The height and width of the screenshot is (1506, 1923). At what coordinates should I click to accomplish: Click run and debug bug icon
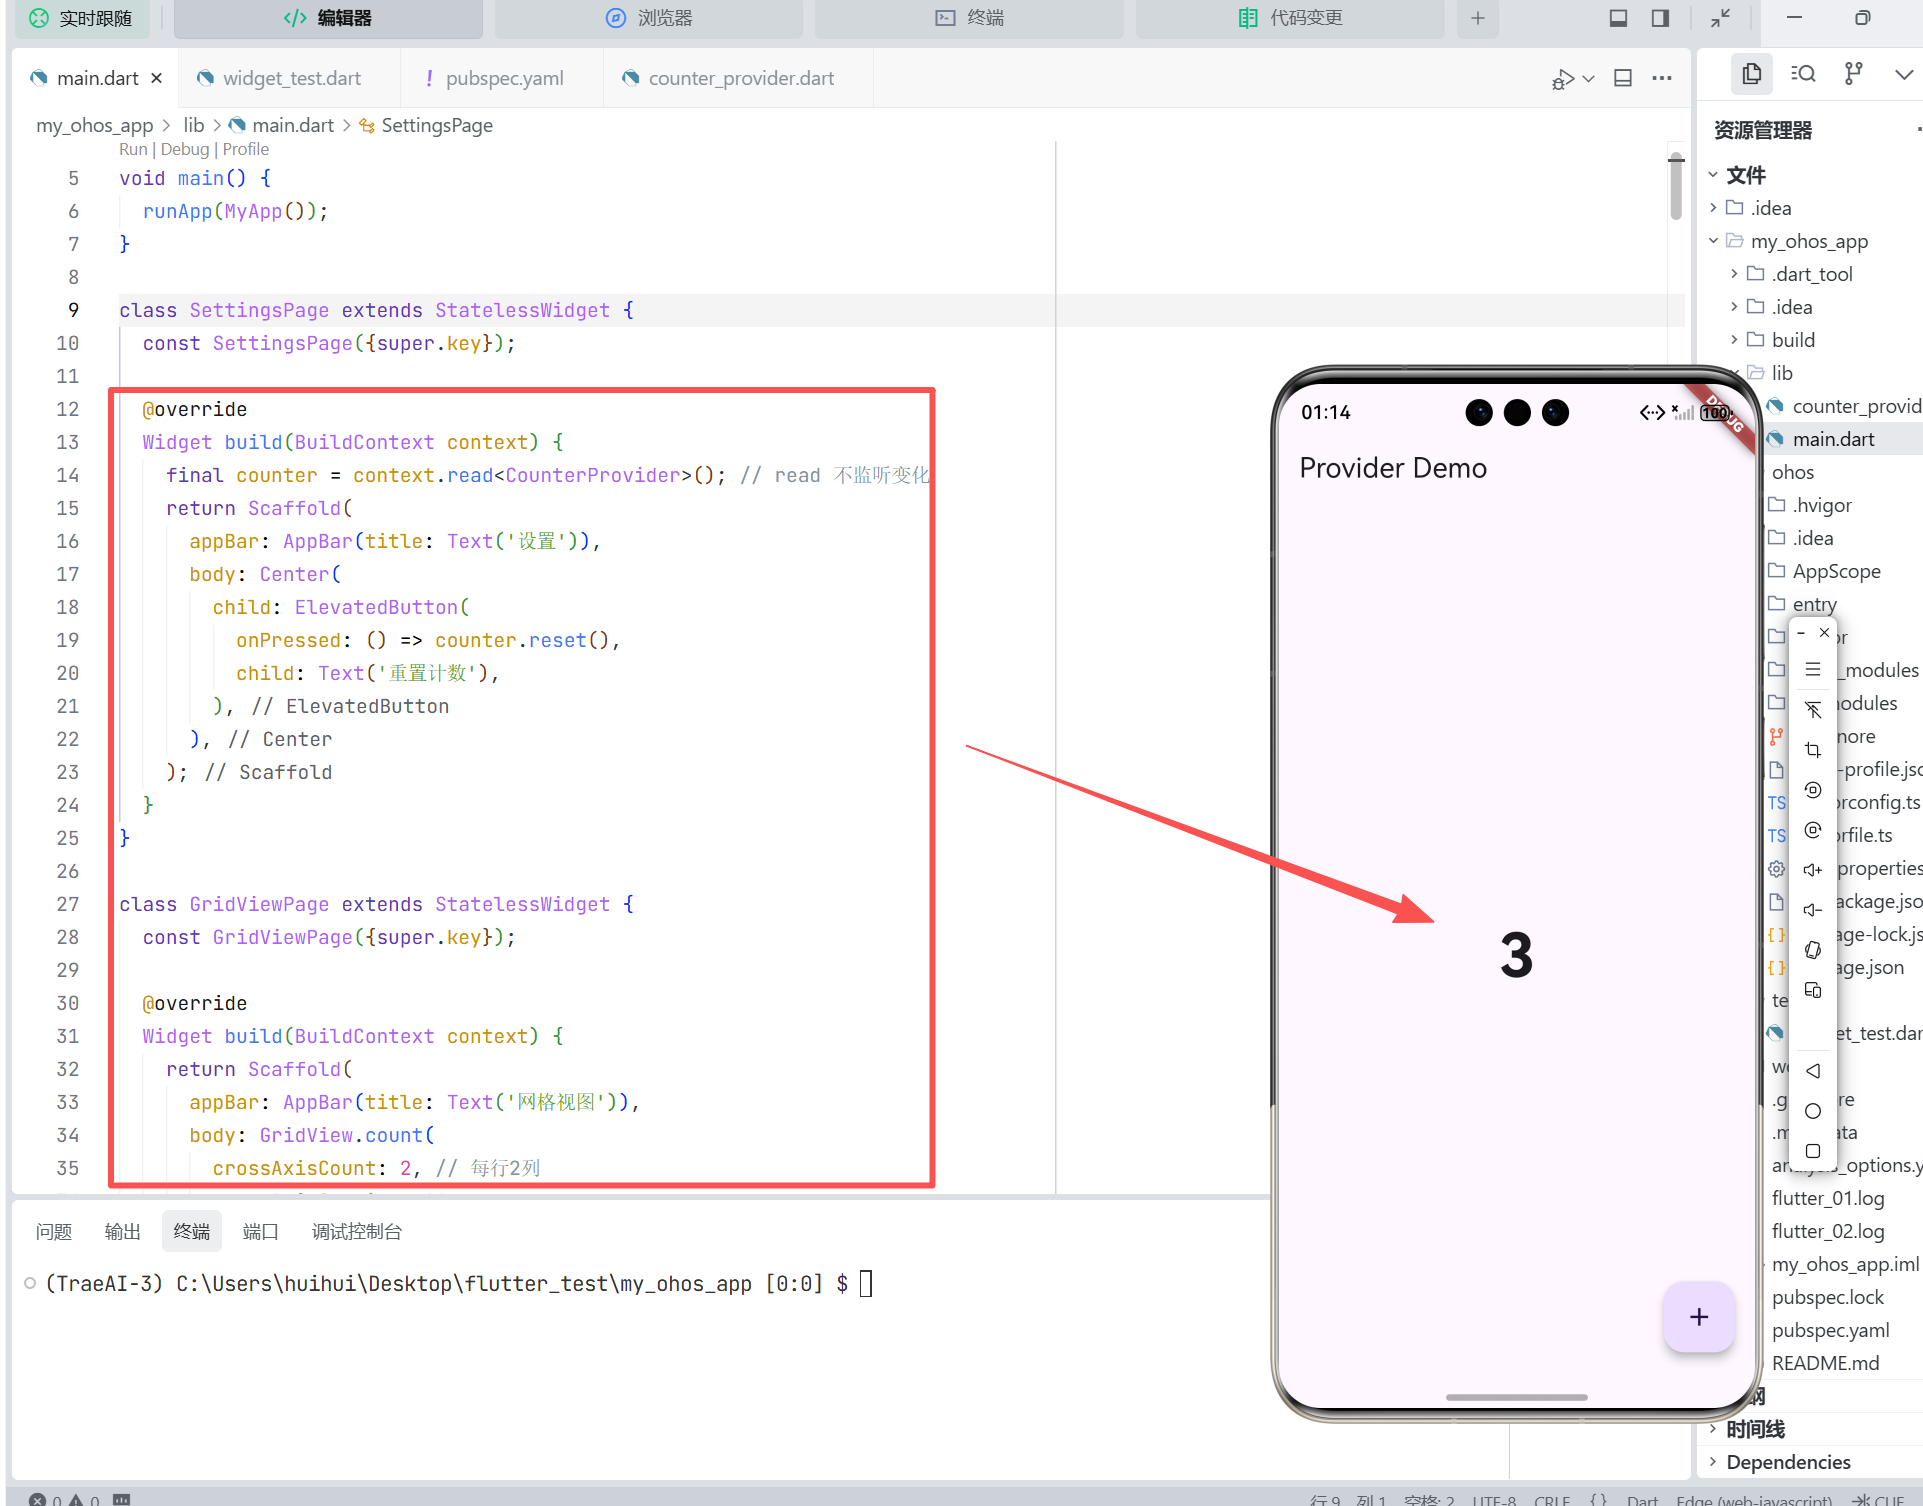tap(1562, 79)
